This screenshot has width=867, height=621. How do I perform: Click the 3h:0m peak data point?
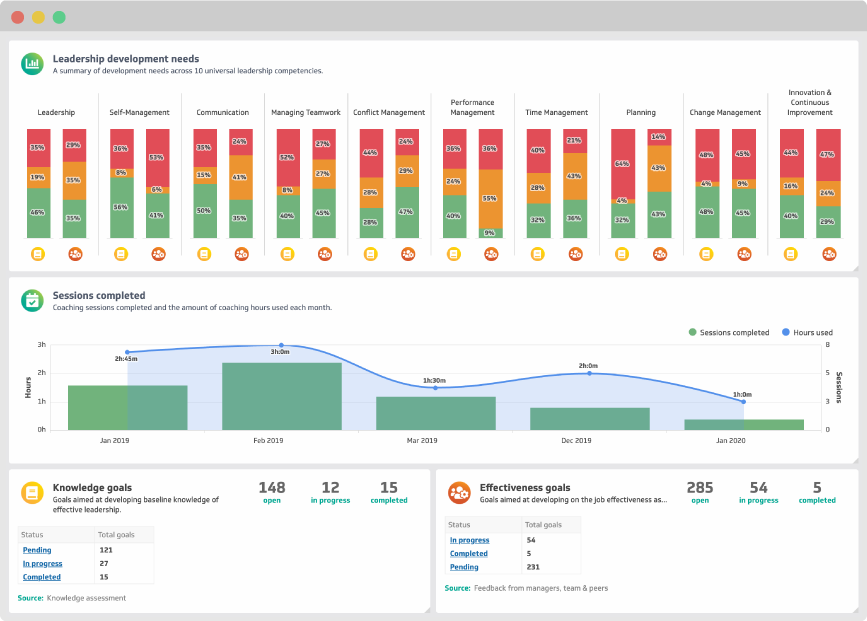(x=281, y=345)
